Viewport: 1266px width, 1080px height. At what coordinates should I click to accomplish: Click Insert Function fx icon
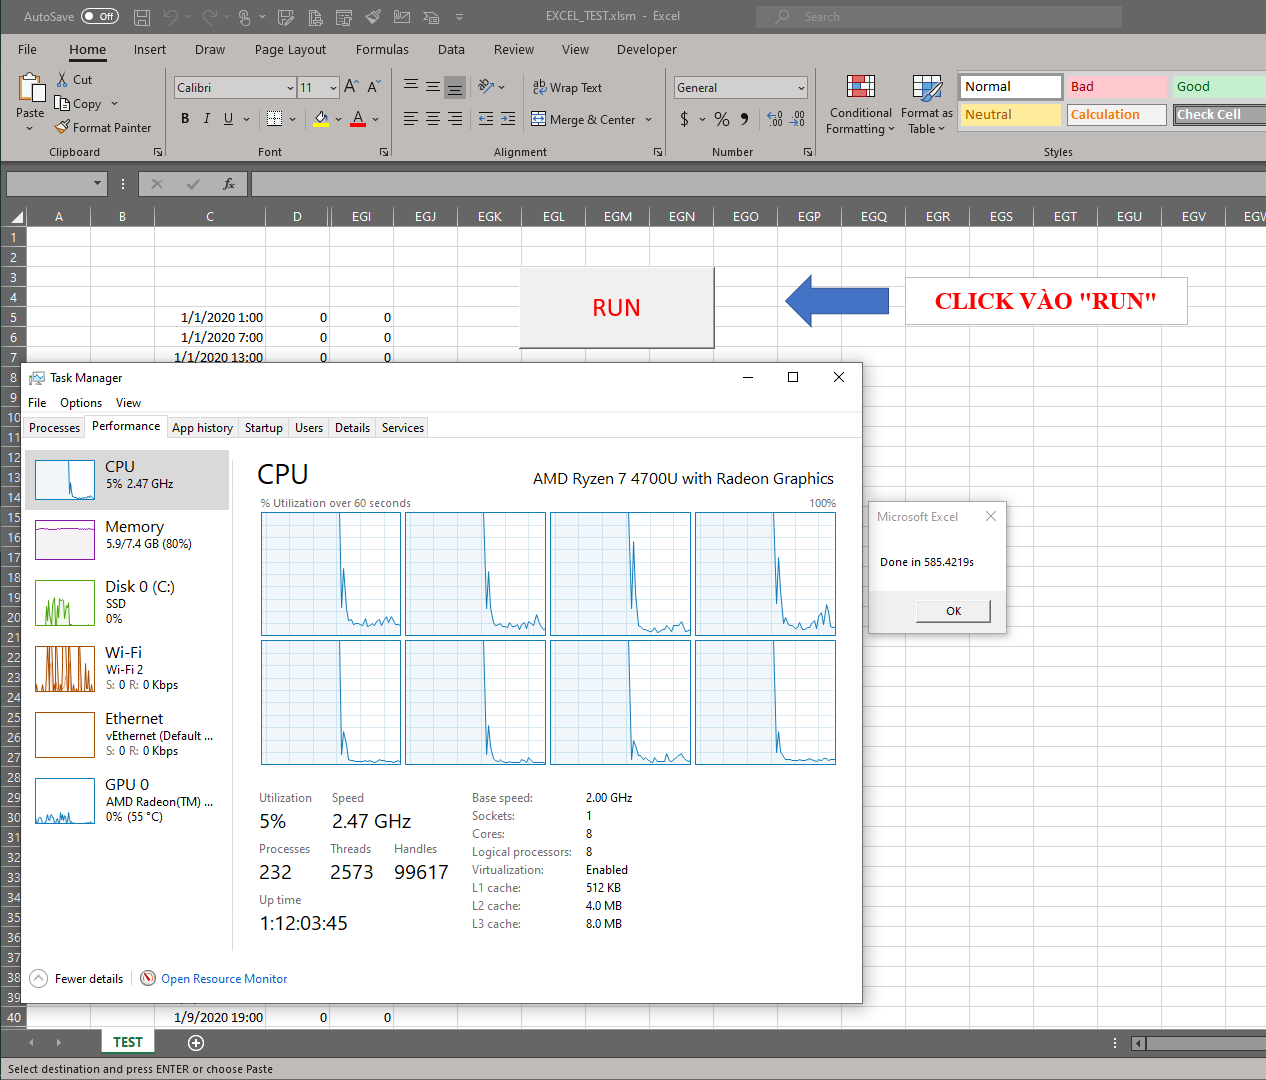point(229,184)
